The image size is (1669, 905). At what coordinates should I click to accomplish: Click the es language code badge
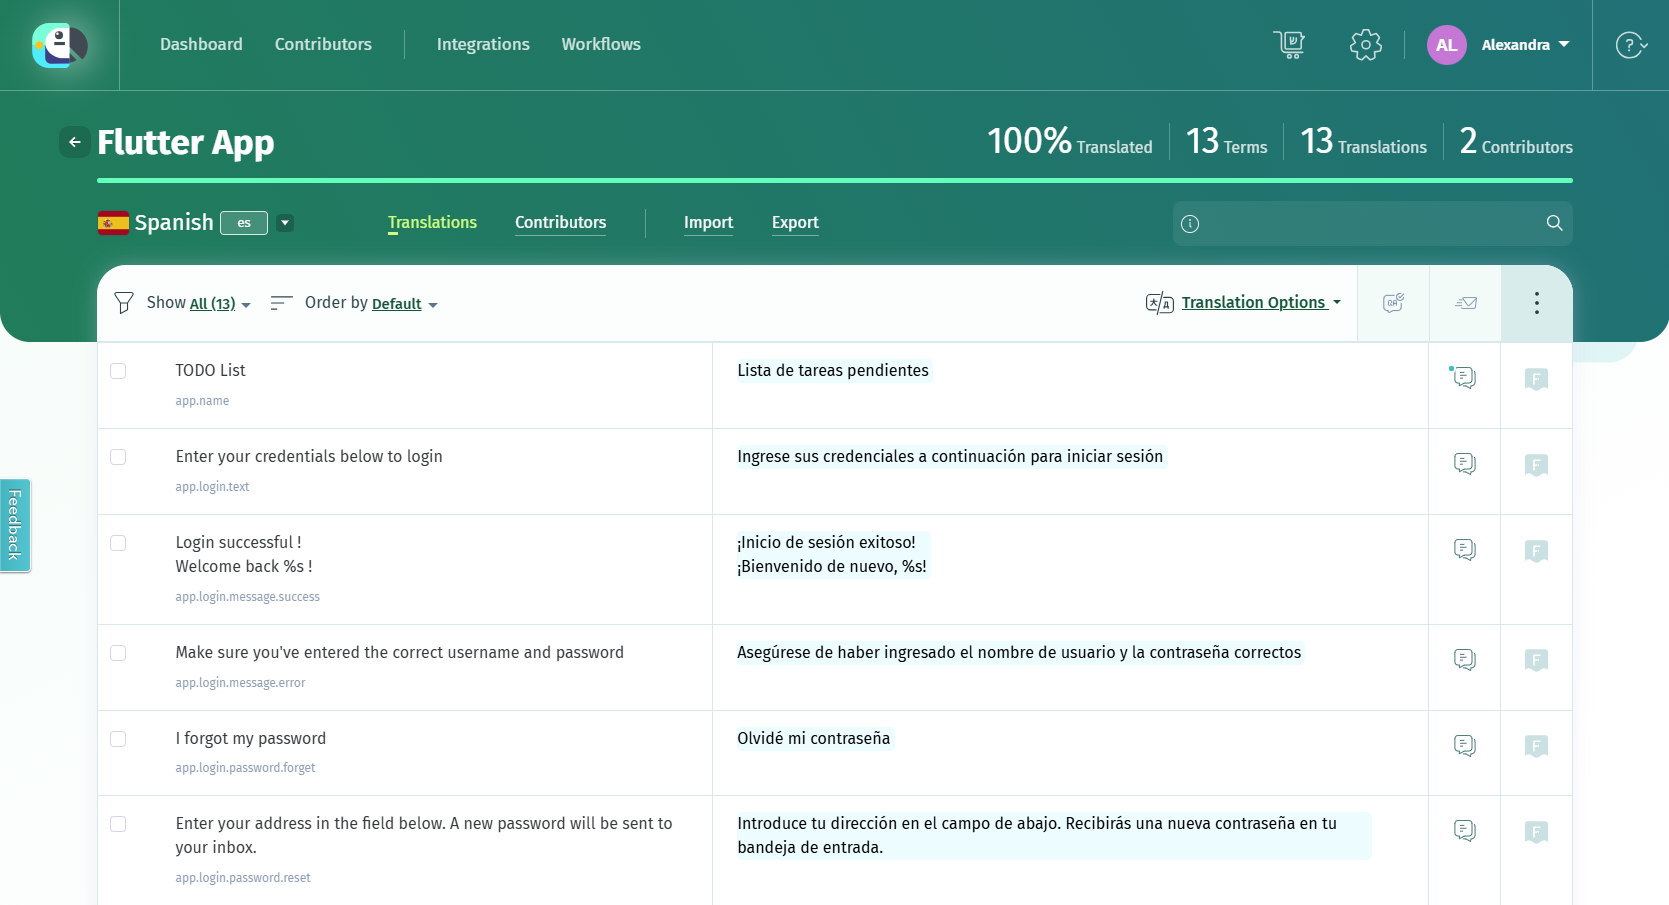tap(244, 223)
